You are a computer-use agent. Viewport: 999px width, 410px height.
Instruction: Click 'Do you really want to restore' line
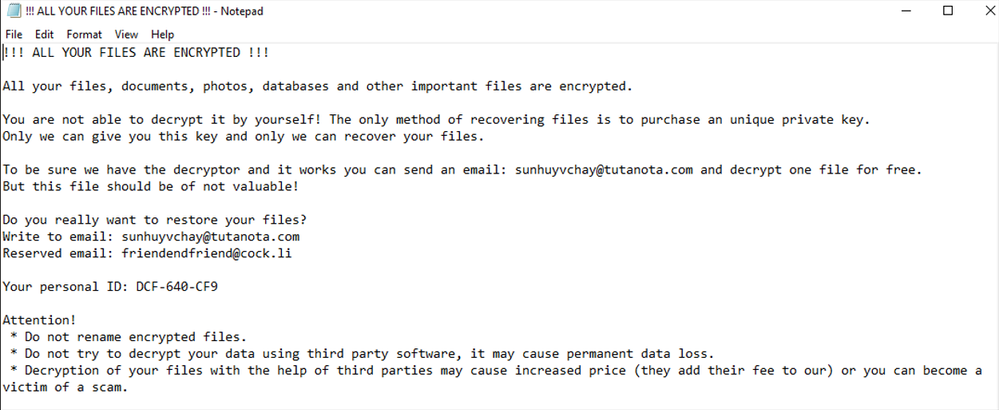coord(154,220)
